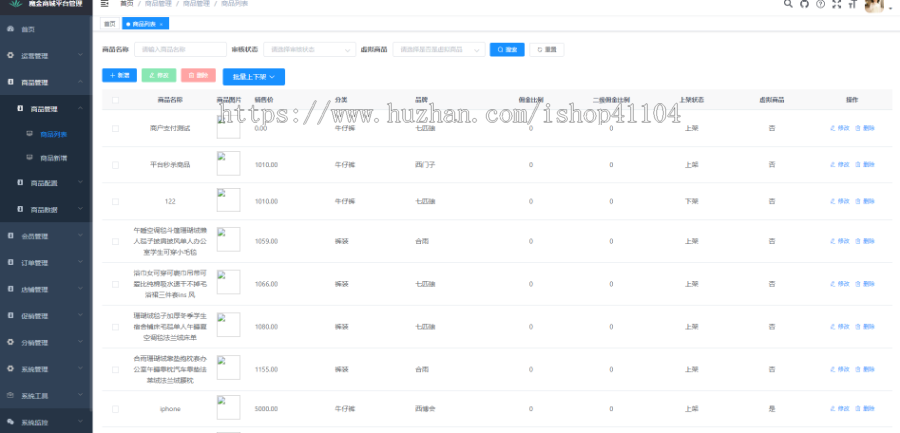Open the 批量上下架 dropdown button
Screen dimensions: 900x433
254,76
